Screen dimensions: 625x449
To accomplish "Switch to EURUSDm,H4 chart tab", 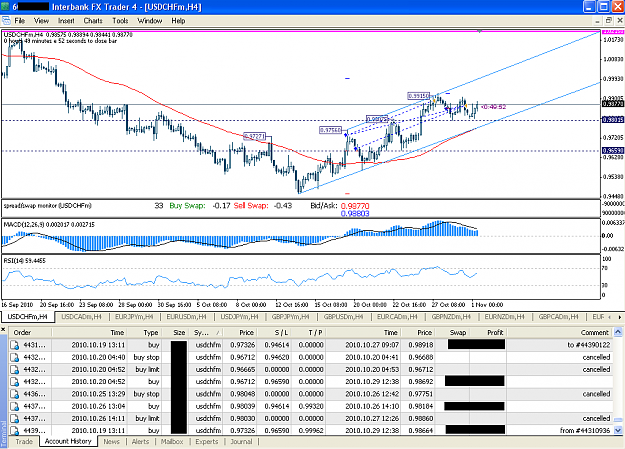I will [187, 317].
